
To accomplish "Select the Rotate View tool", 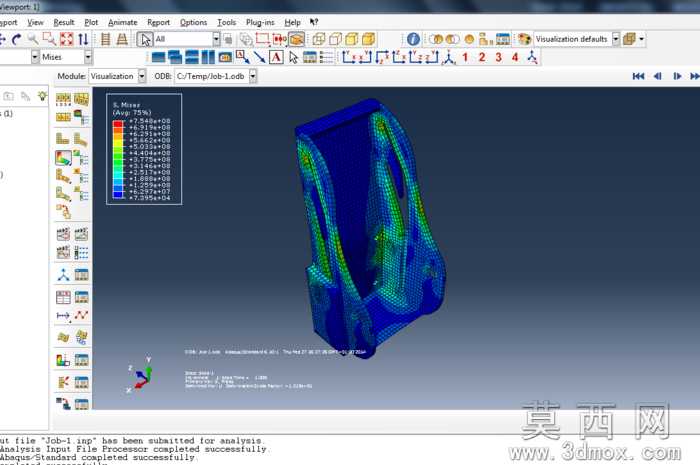I will click(17, 39).
